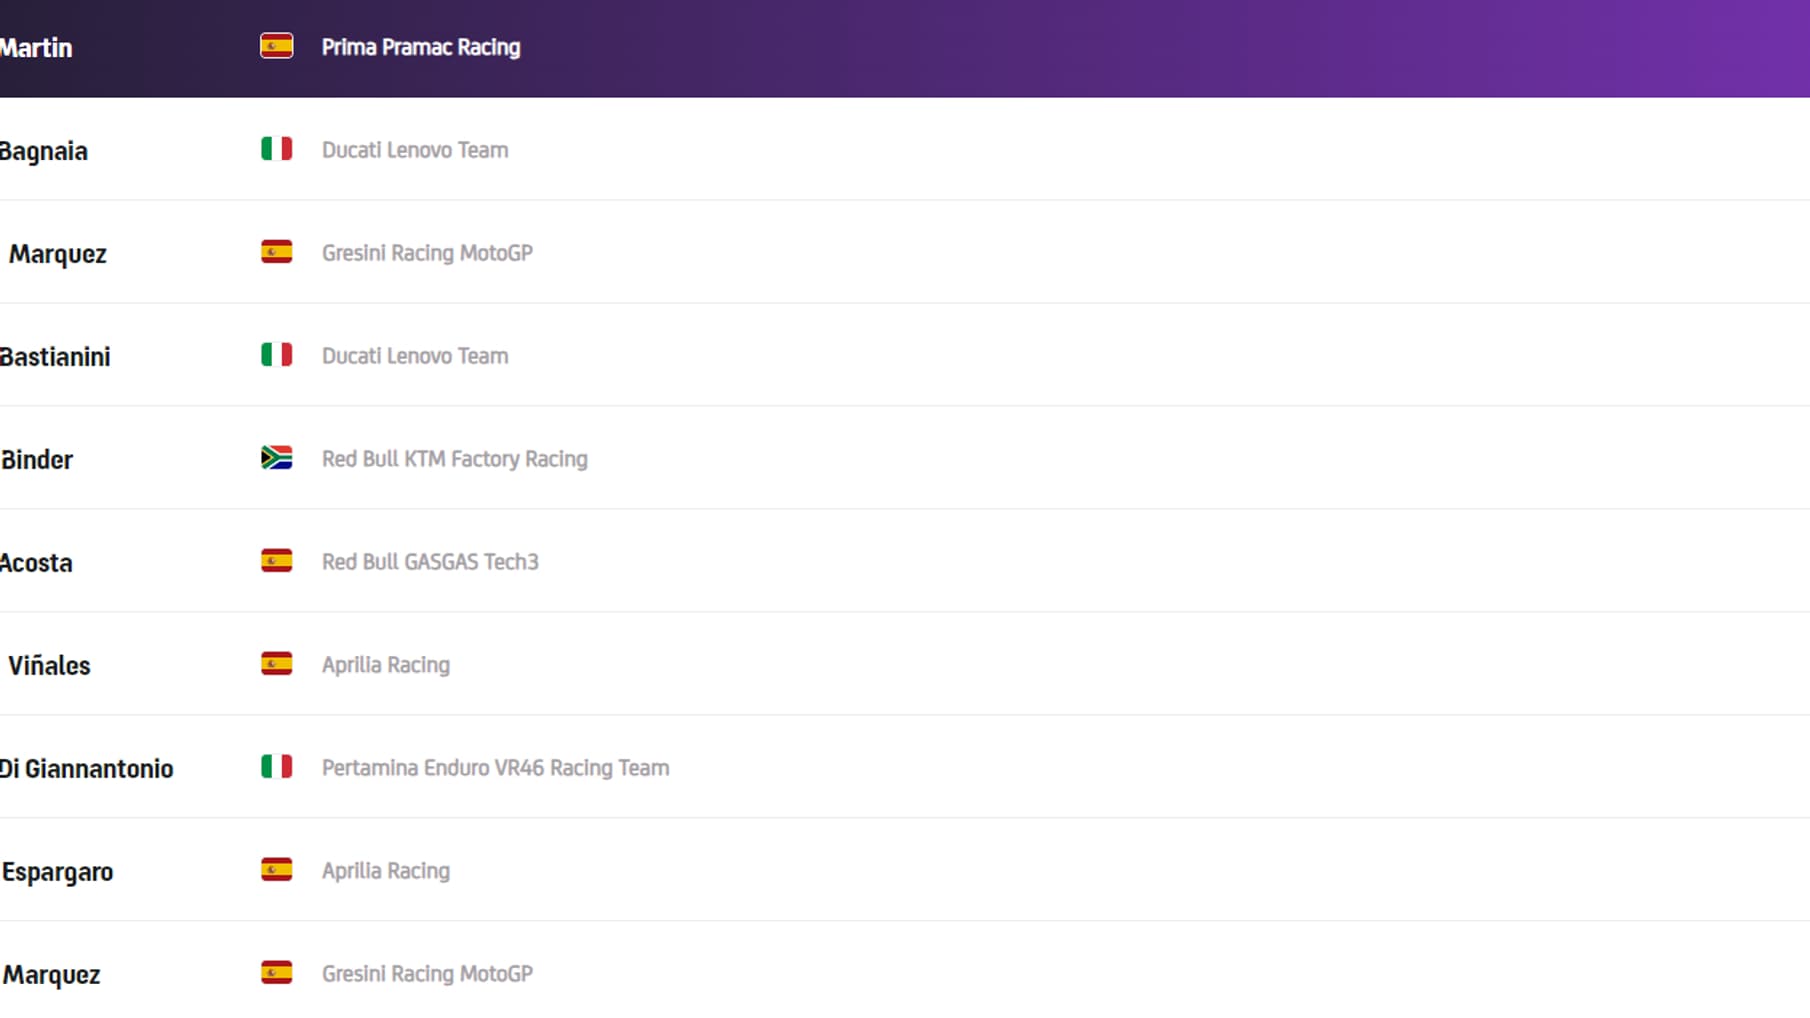Click the Spanish flag in Acosta's row
The image size is (1810, 1018).
[x=276, y=561]
